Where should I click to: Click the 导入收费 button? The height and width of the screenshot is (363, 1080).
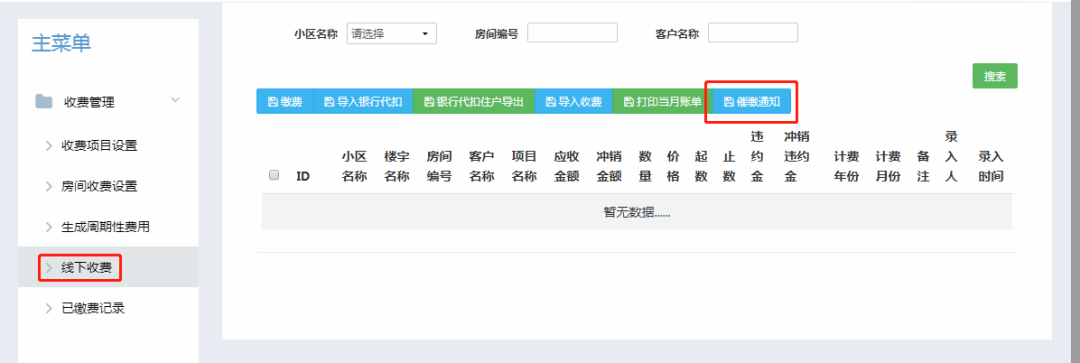574,102
